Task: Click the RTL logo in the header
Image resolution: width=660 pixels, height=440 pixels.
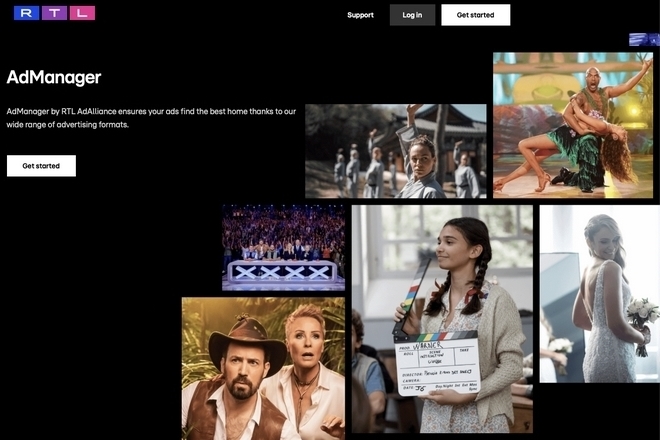Action: point(54,13)
